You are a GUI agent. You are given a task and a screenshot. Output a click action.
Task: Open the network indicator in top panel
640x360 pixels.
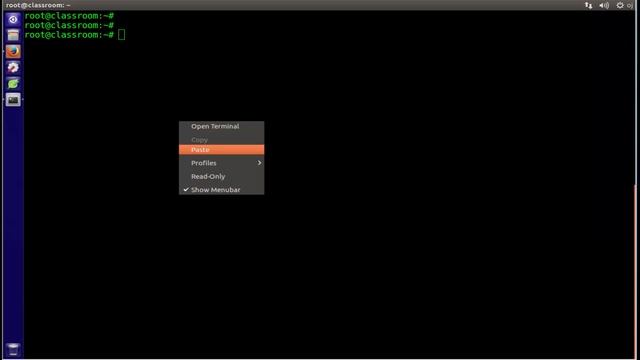tap(588, 5)
